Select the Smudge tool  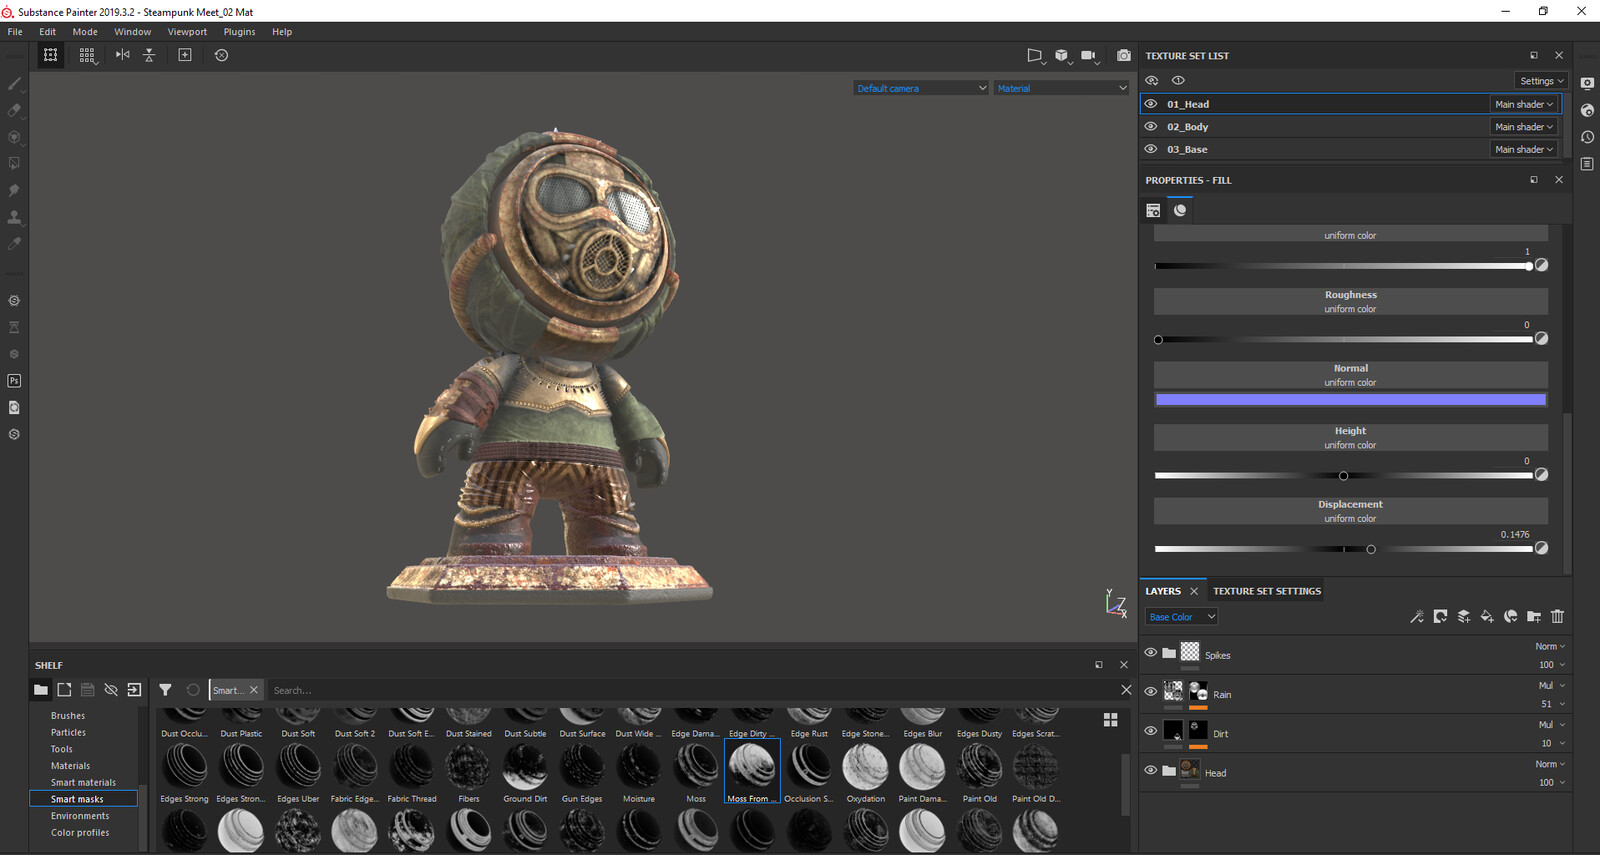14,190
